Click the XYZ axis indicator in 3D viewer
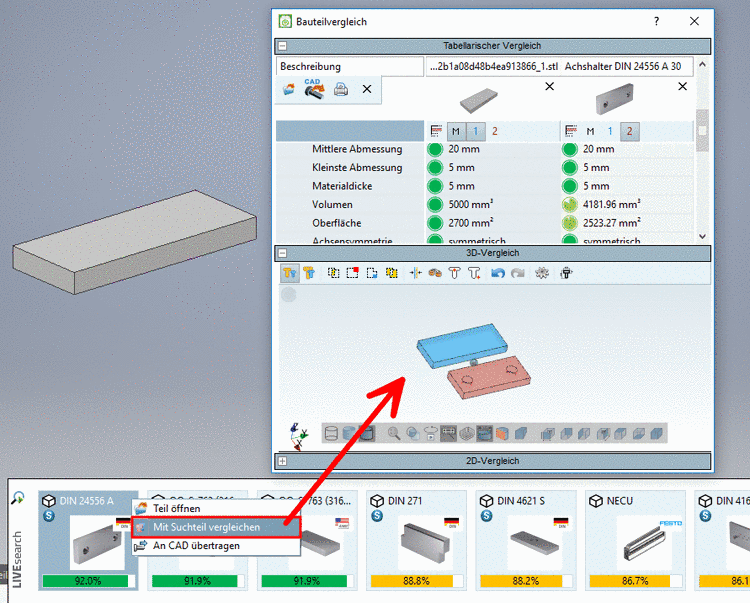Viewport: 750px width, 603px height. pyautogui.click(x=298, y=436)
